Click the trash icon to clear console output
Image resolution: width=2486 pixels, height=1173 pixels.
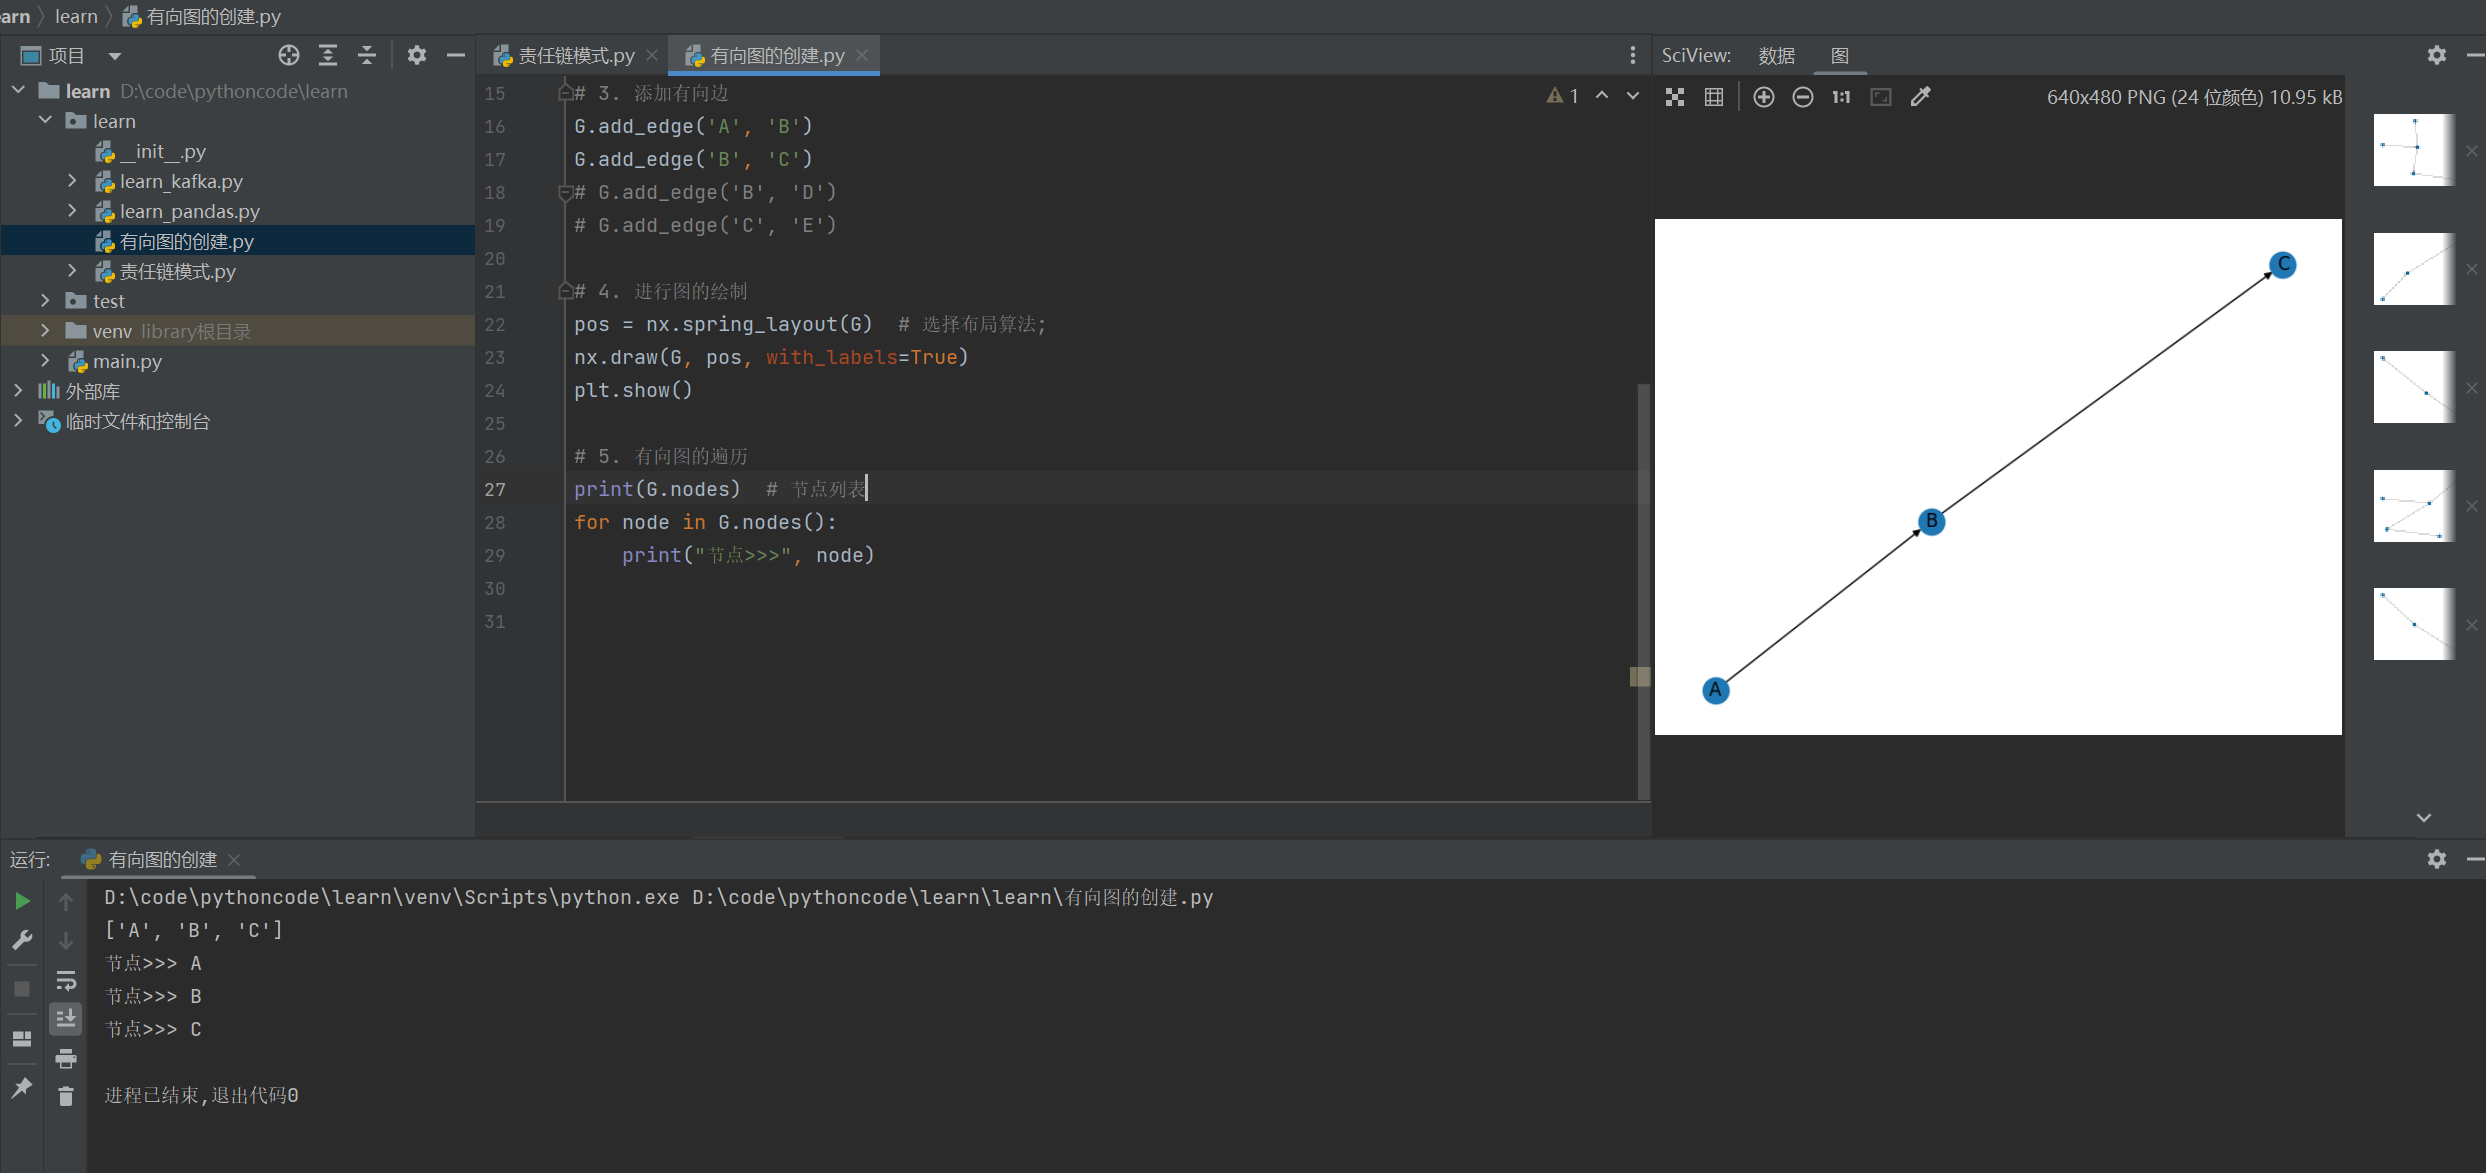(x=66, y=1097)
